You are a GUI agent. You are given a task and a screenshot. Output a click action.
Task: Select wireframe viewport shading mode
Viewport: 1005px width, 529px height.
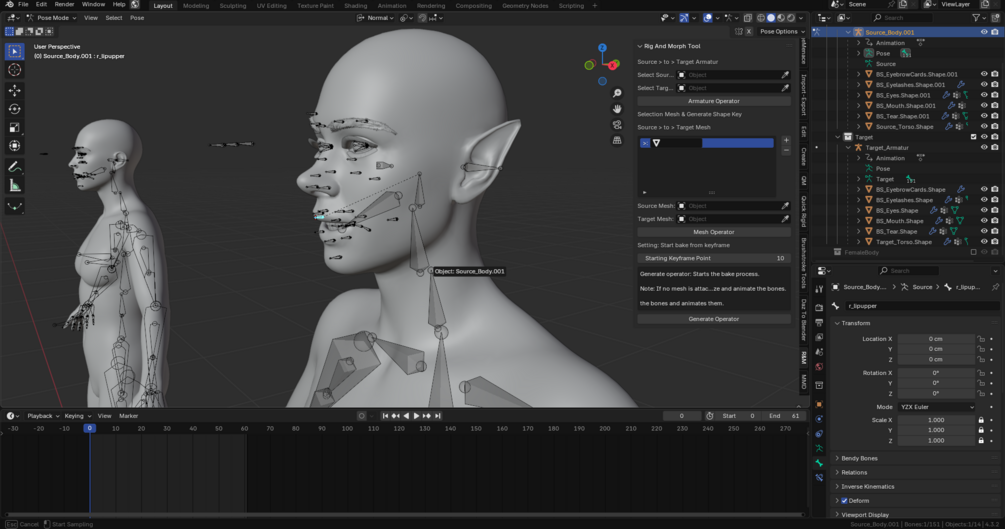coord(761,18)
